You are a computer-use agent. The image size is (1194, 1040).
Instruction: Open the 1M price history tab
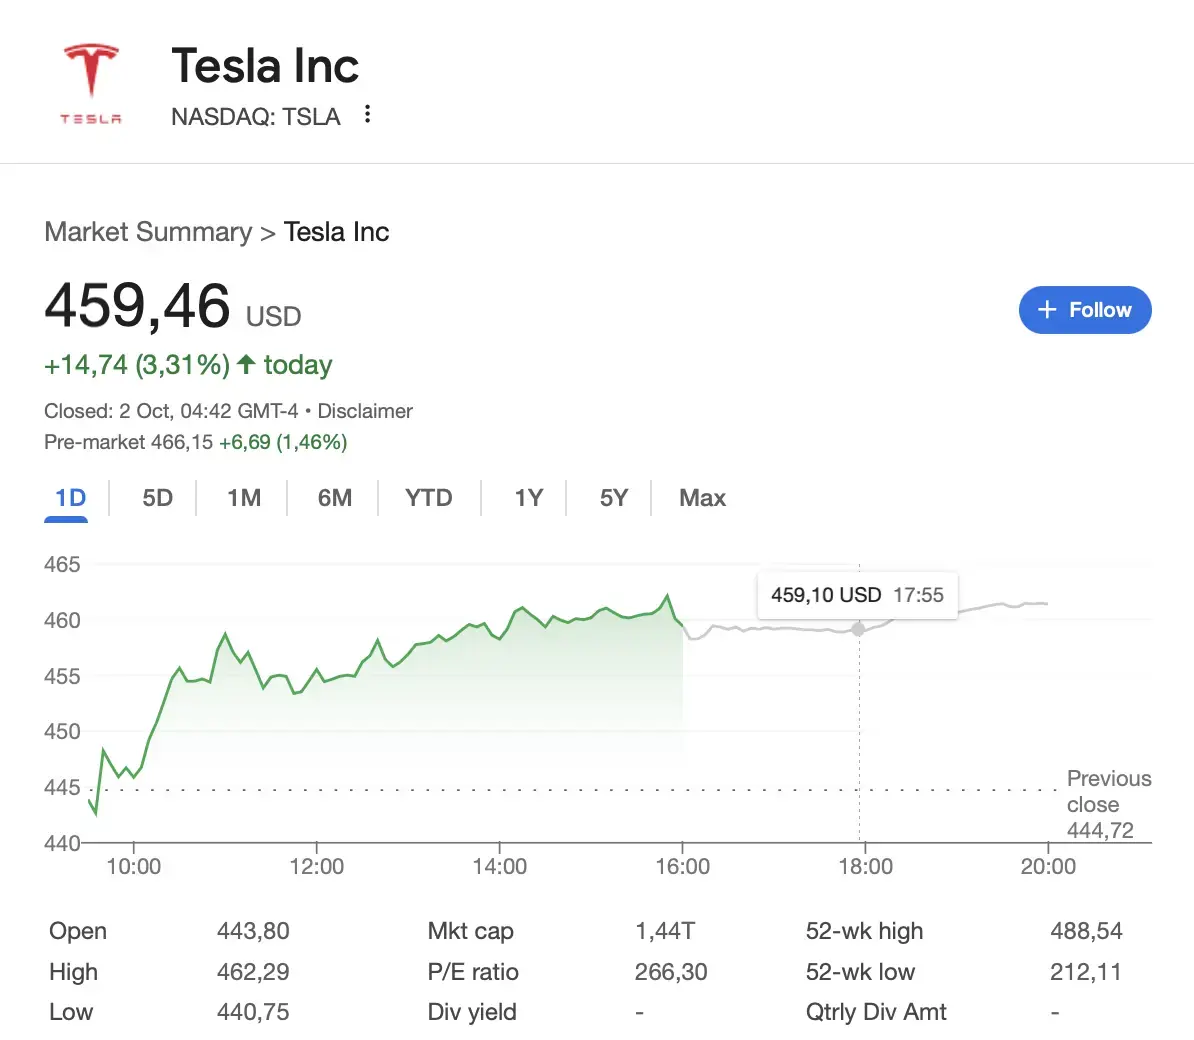[243, 497]
